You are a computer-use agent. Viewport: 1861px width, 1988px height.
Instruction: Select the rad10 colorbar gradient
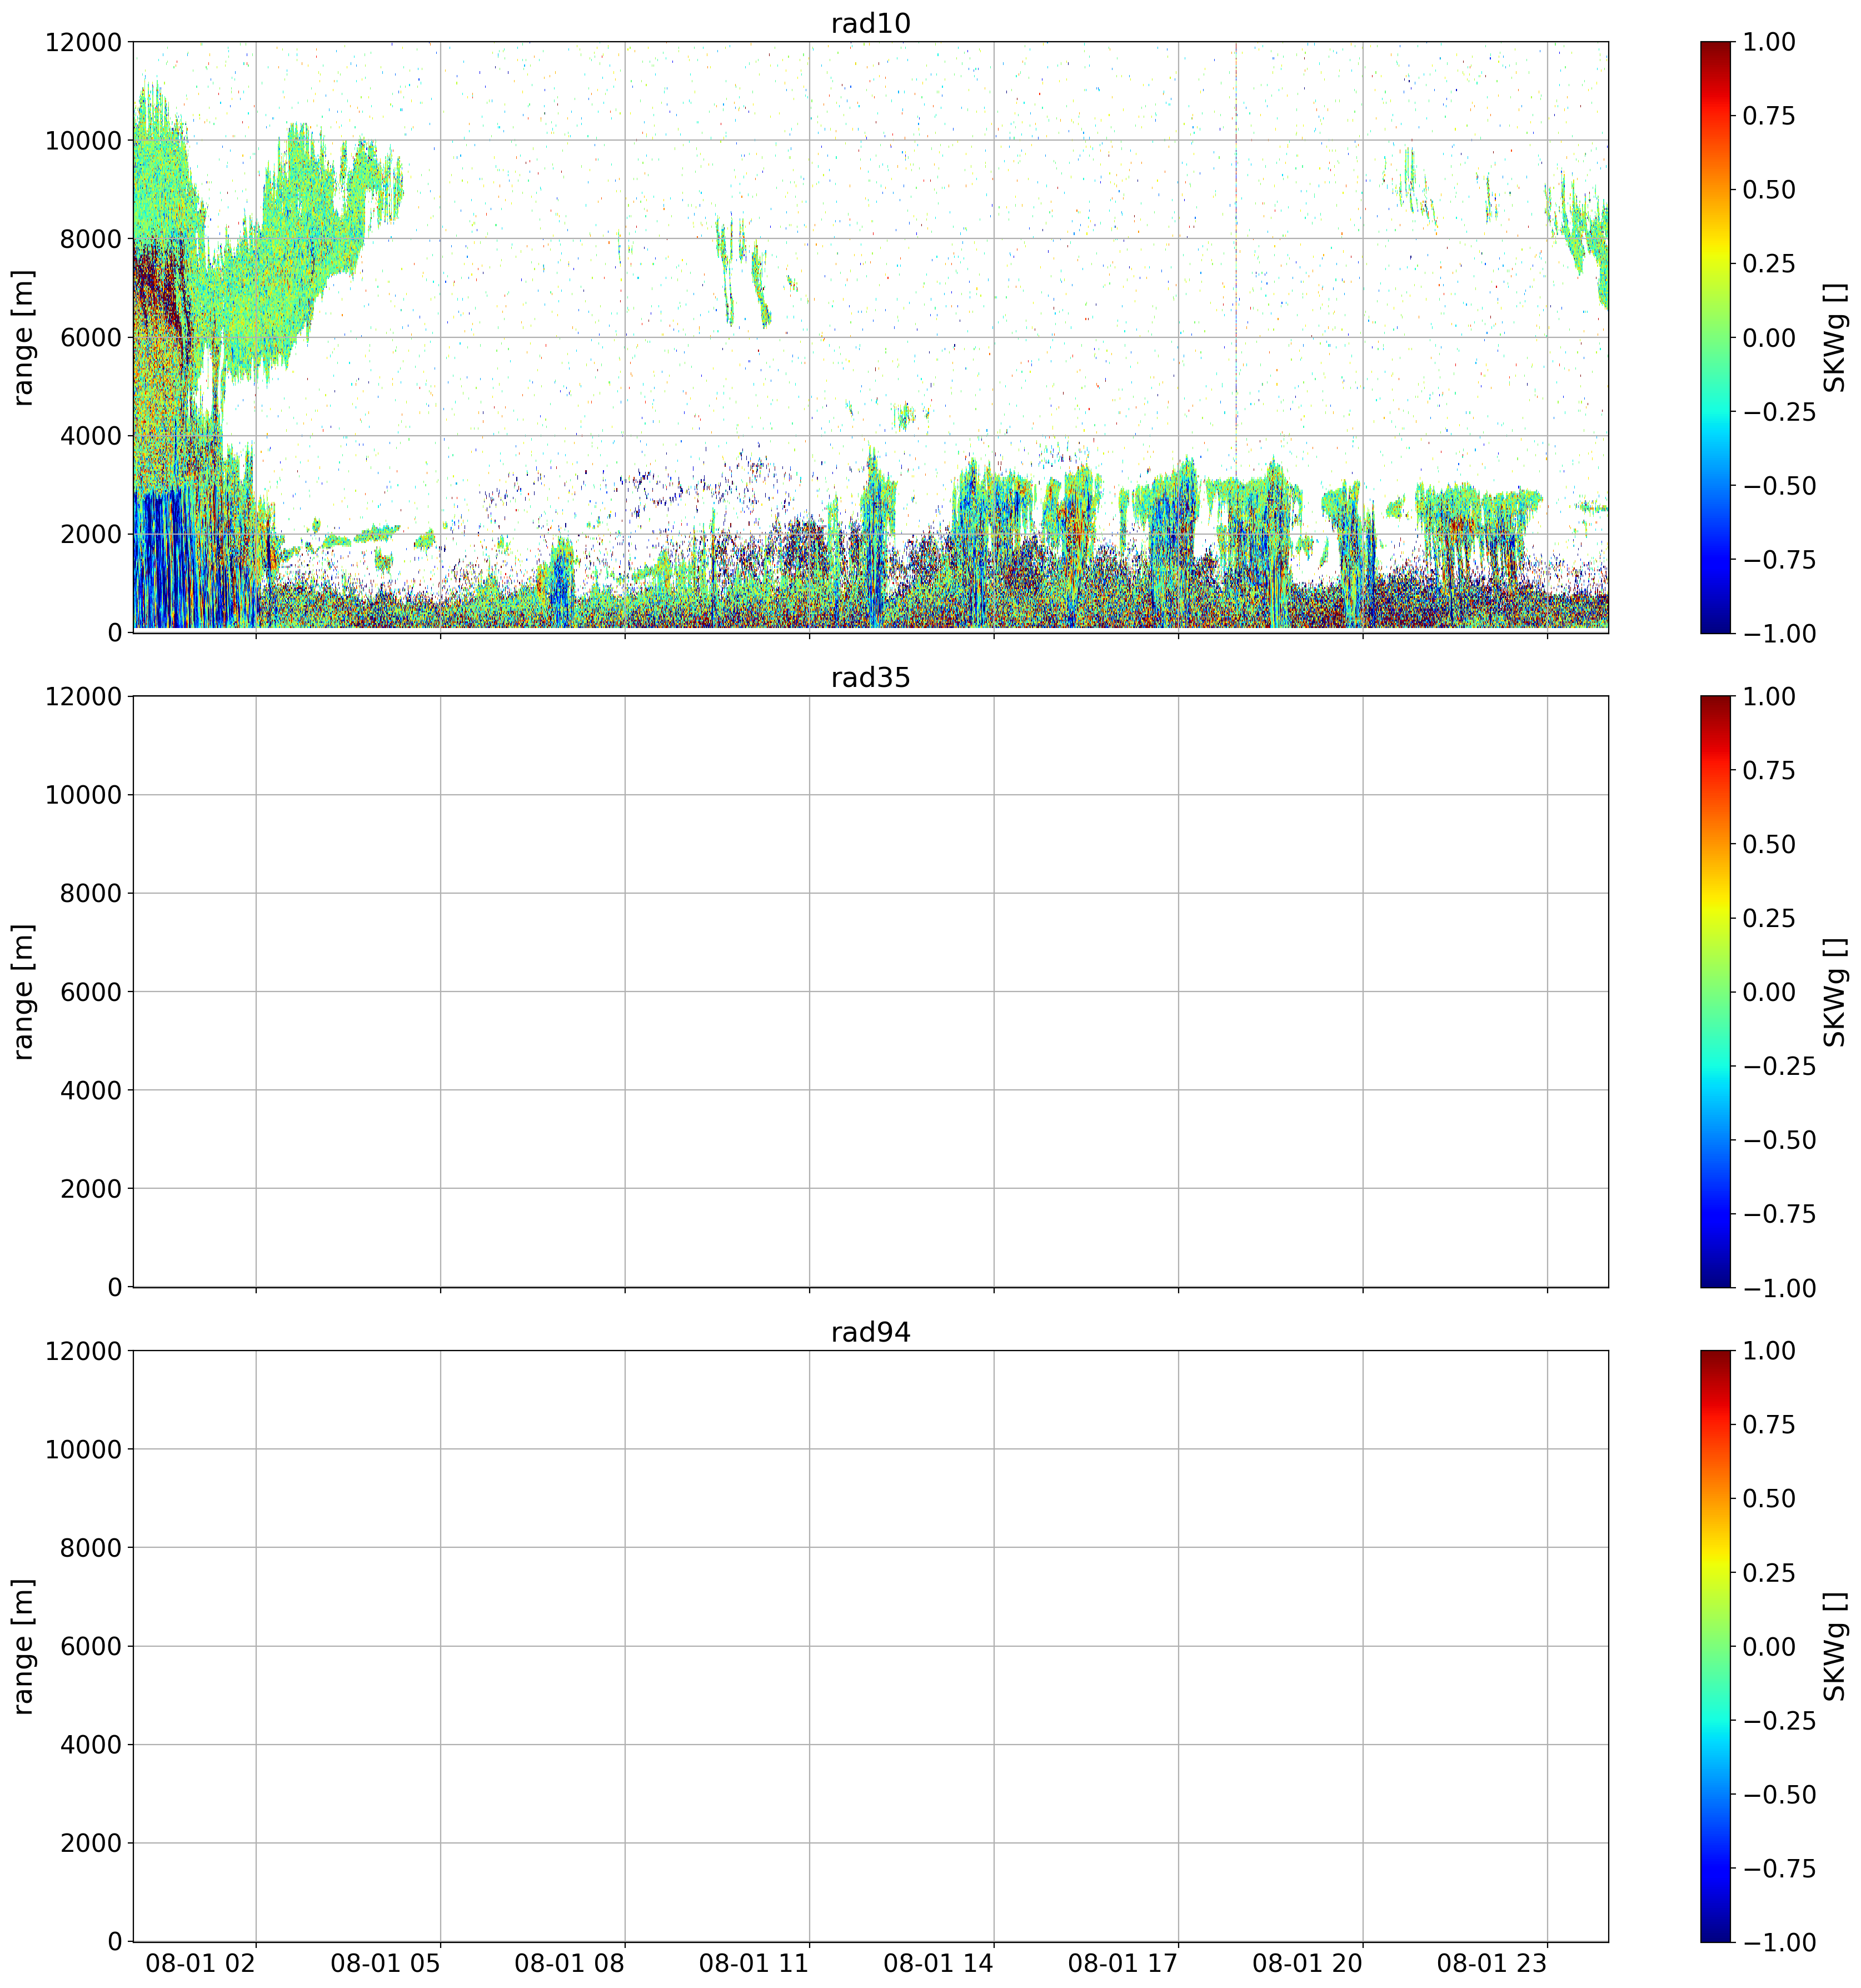pyautogui.click(x=1715, y=337)
